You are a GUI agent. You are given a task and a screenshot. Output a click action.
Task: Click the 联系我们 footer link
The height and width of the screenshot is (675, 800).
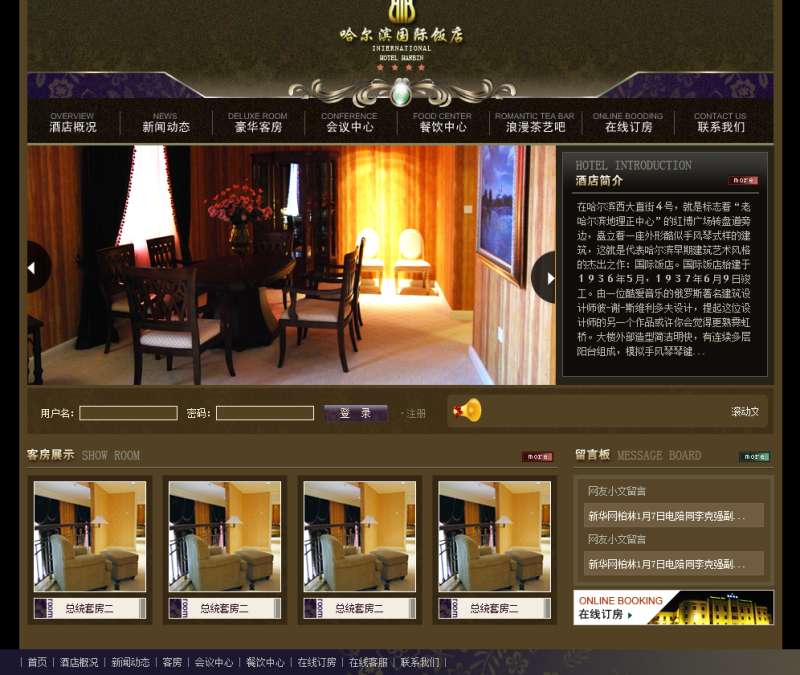click(418, 662)
